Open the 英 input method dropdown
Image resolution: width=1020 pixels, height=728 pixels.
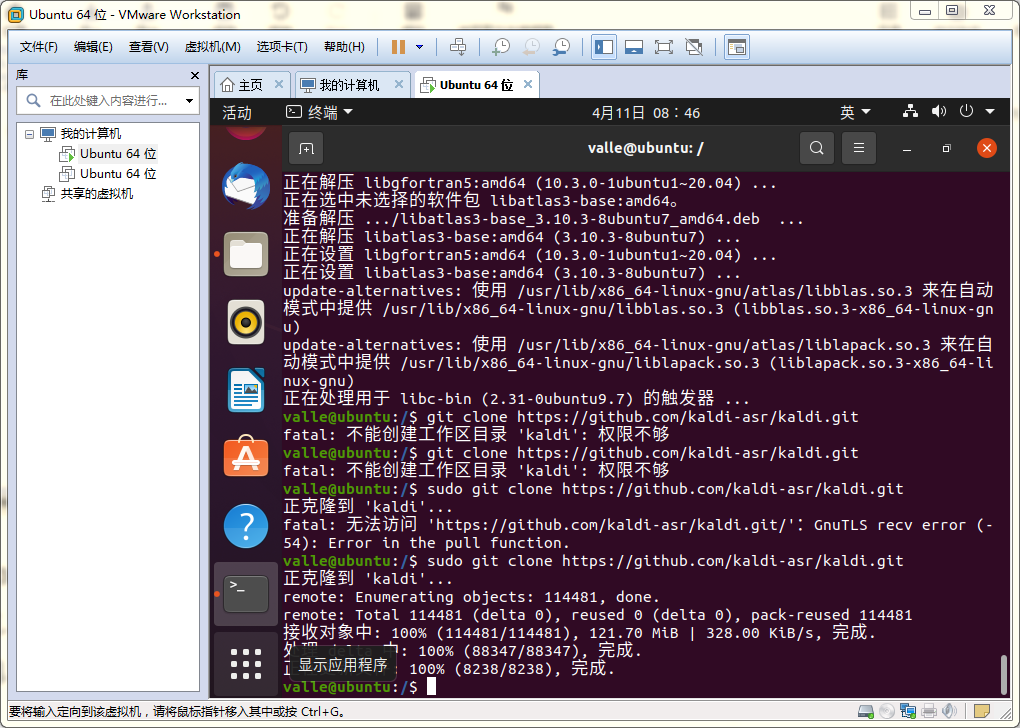pyautogui.click(x=855, y=113)
